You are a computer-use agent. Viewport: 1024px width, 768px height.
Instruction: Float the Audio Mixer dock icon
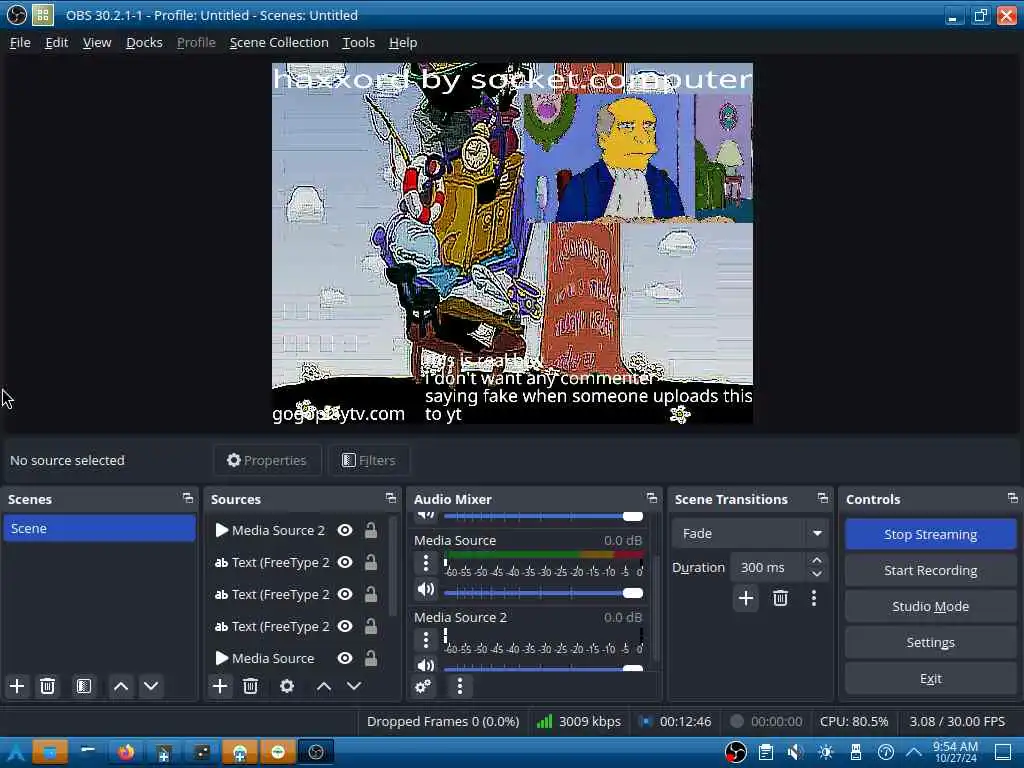652,499
